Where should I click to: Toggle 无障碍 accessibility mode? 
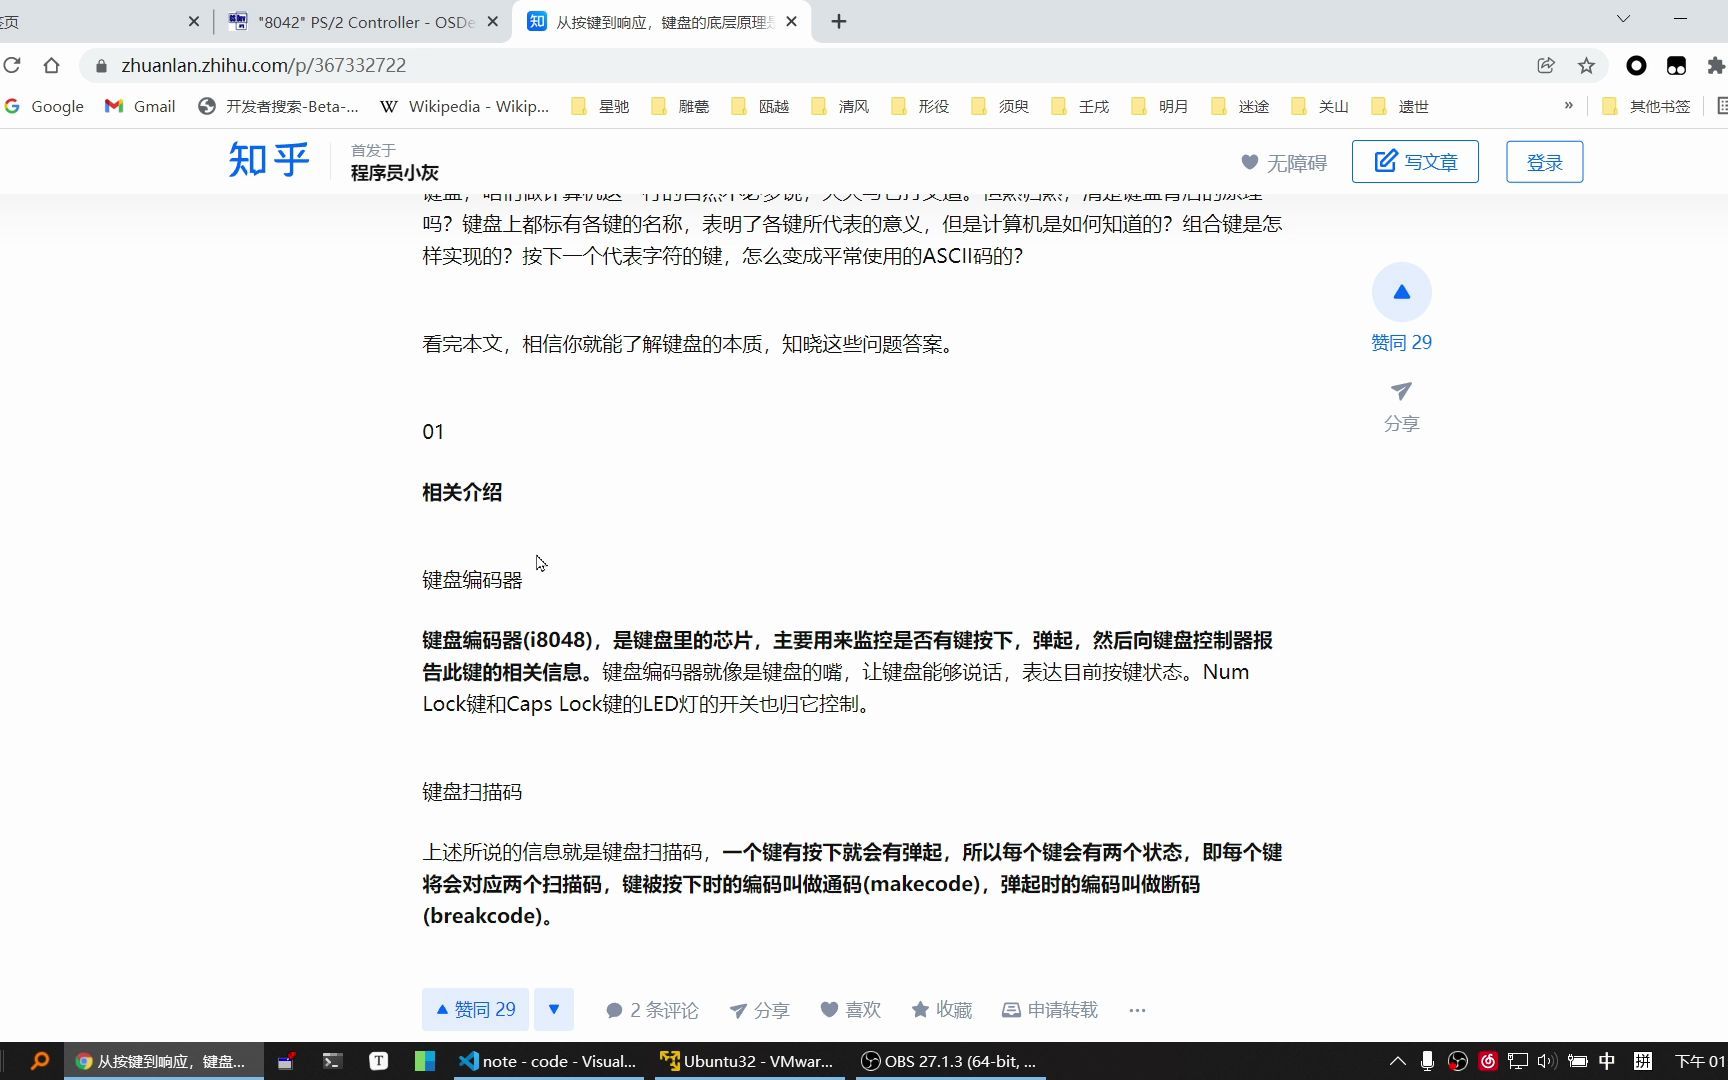point(1284,163)
